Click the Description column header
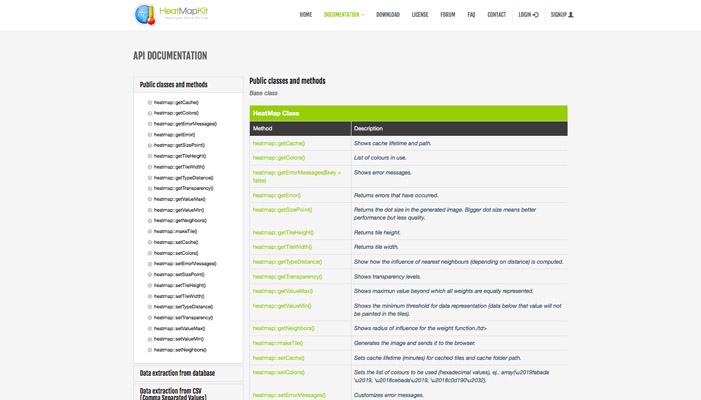Viewport: 701px width, 400px height. click(x=460, y=128)
